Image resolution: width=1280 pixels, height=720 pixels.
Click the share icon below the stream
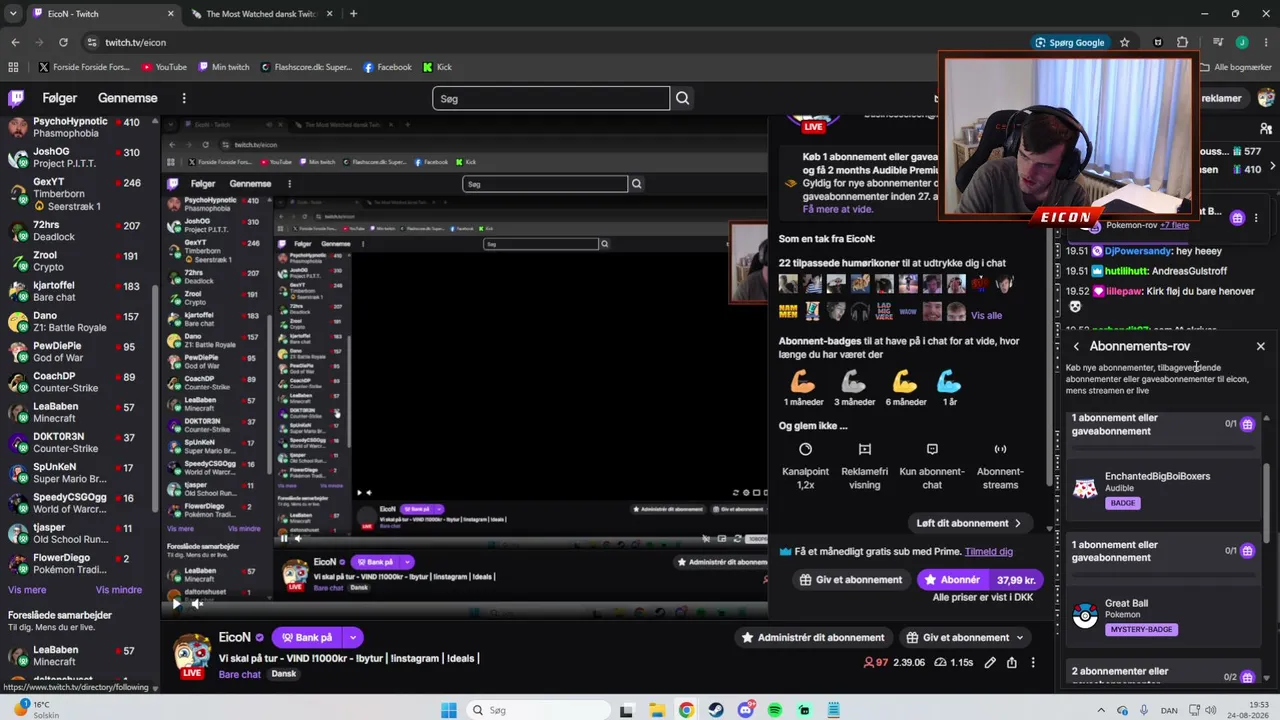click(x=1012, y=662)
